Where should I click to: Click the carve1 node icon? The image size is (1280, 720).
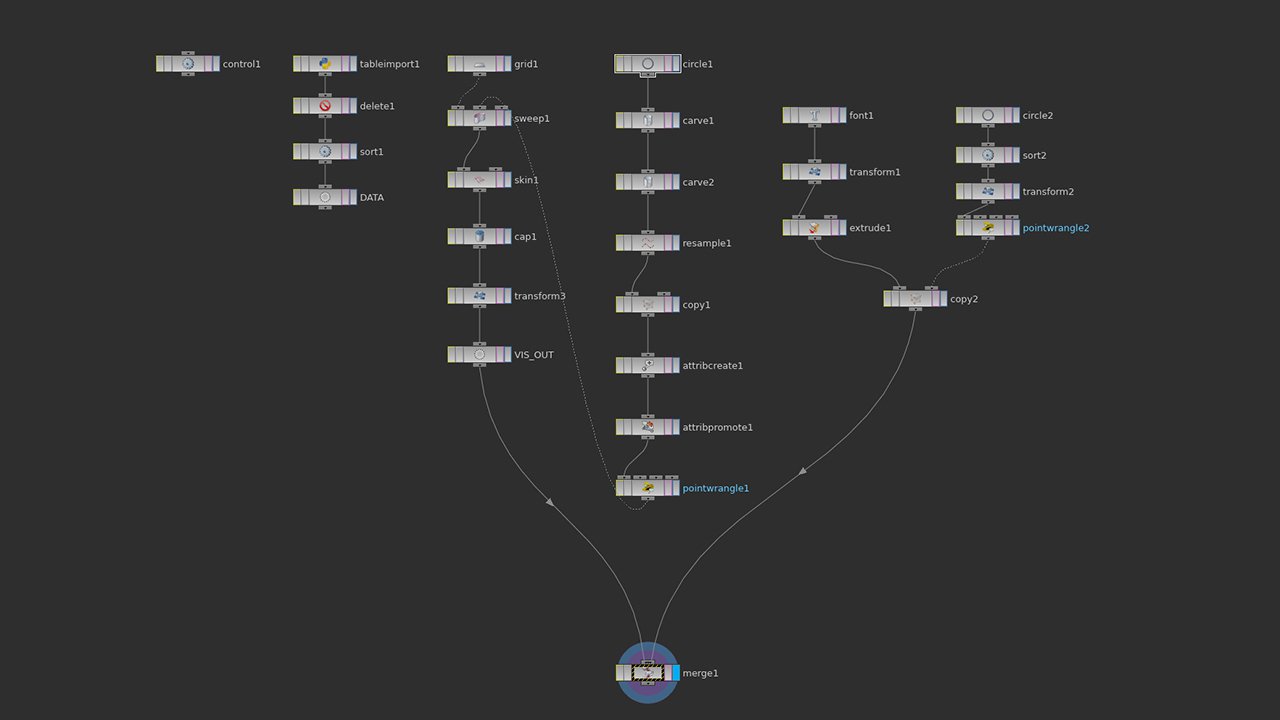(x=648, y=121)
